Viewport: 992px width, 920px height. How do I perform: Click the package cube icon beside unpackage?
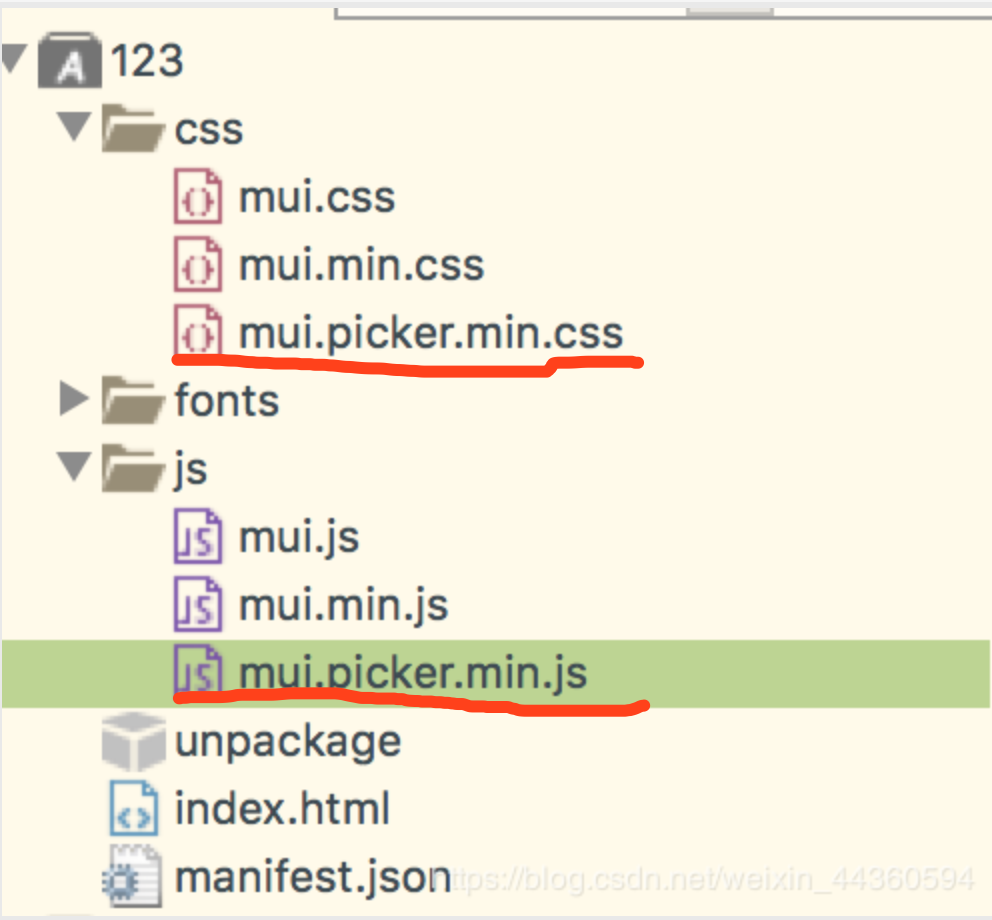tap(133, 741)
